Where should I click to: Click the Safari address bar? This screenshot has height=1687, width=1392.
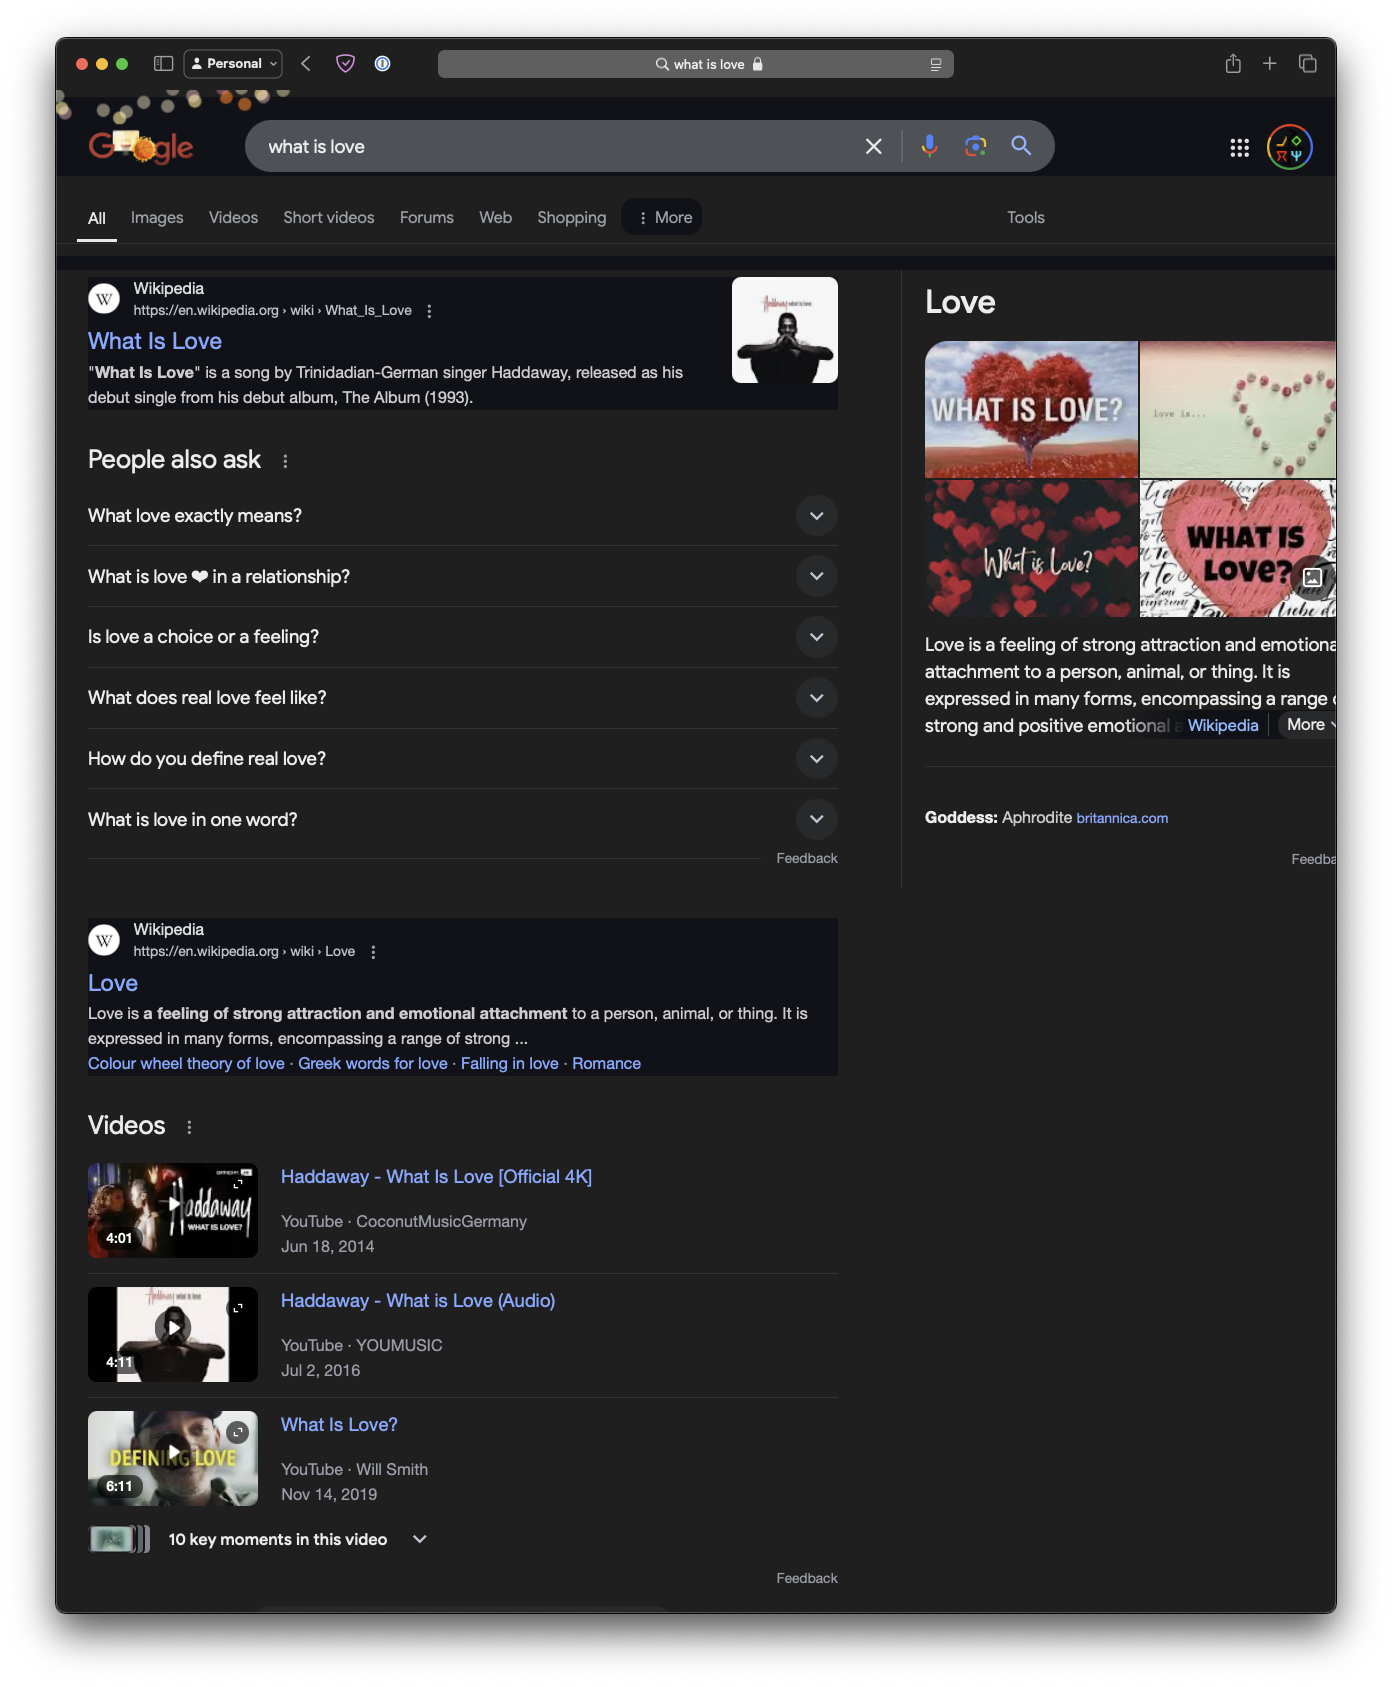[x=696, y=64]
